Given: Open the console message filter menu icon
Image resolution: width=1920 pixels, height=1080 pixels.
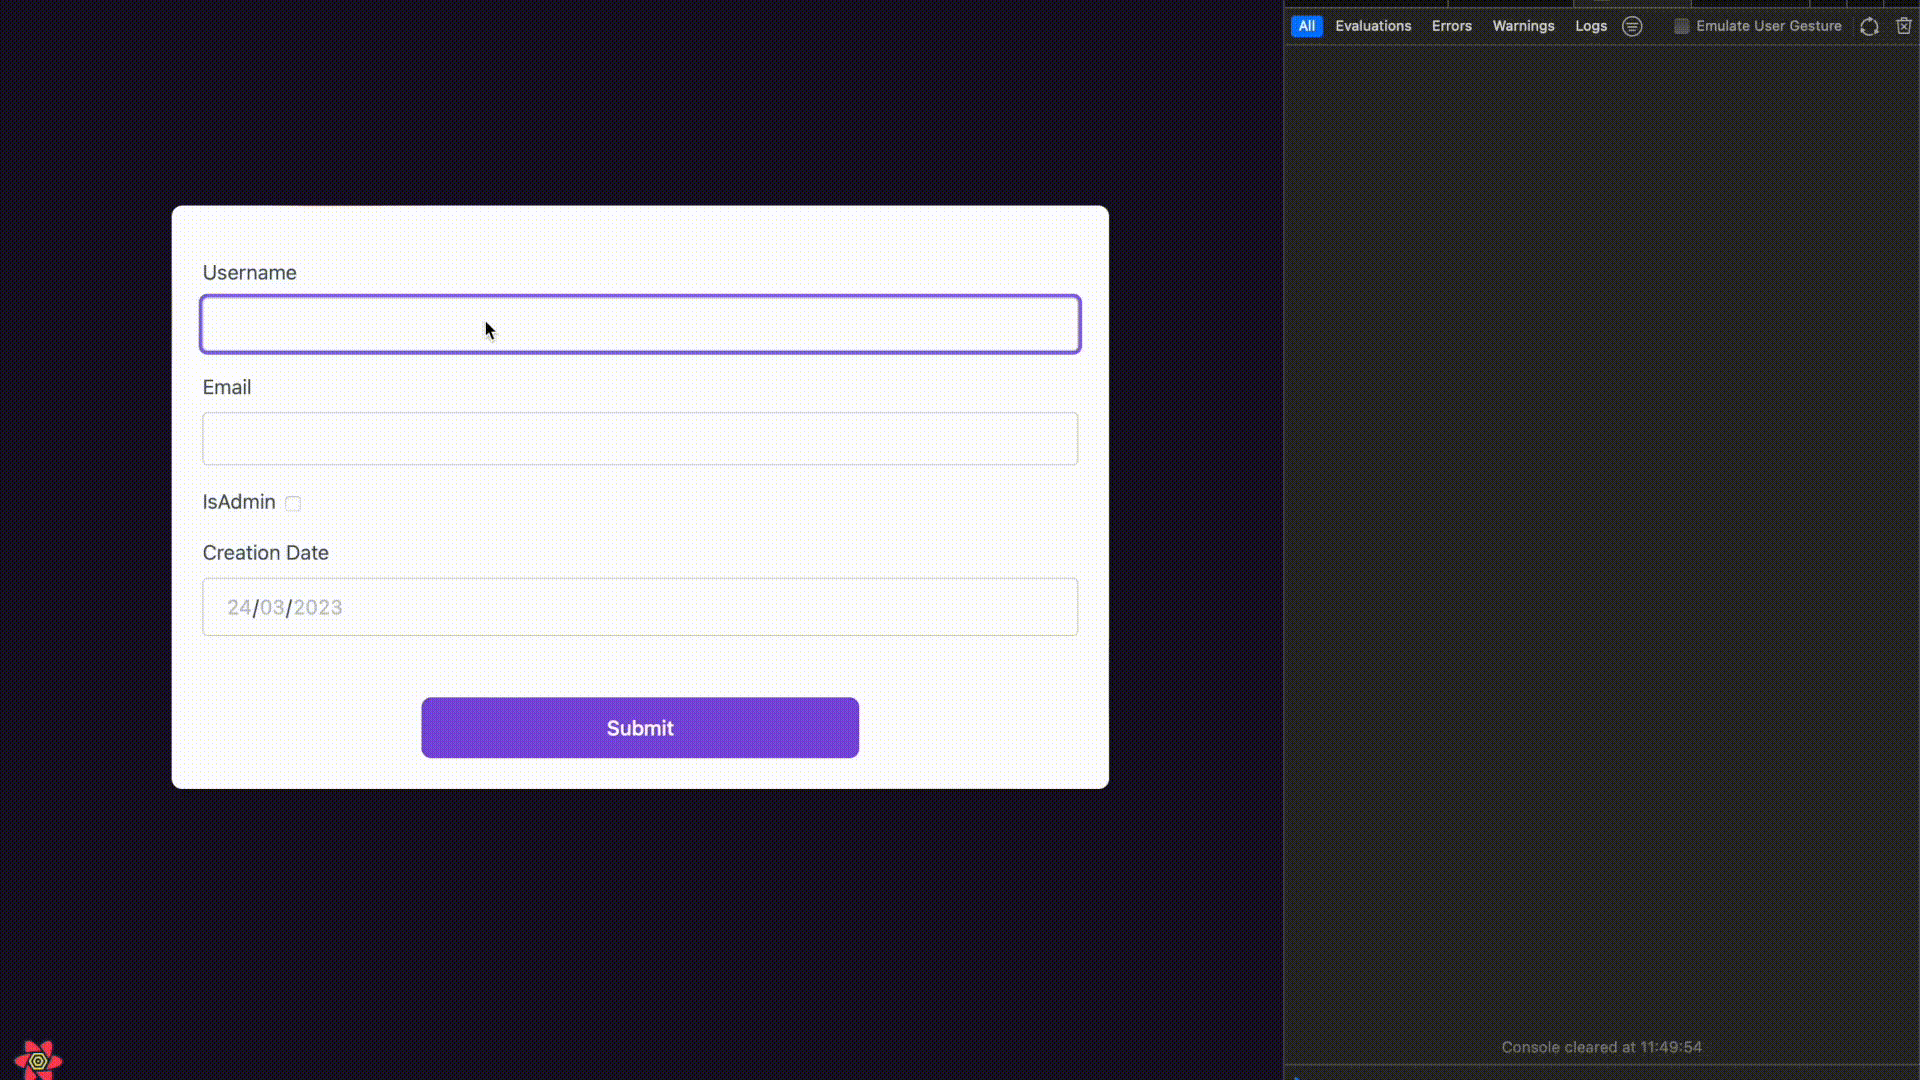Looking at the screenshot, I should 1632,26.
